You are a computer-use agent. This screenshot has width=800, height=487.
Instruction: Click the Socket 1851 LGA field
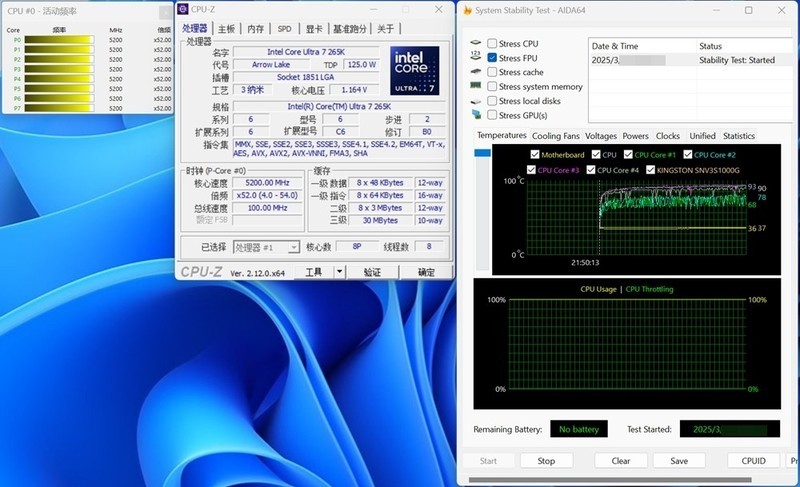tap(306, 77)
